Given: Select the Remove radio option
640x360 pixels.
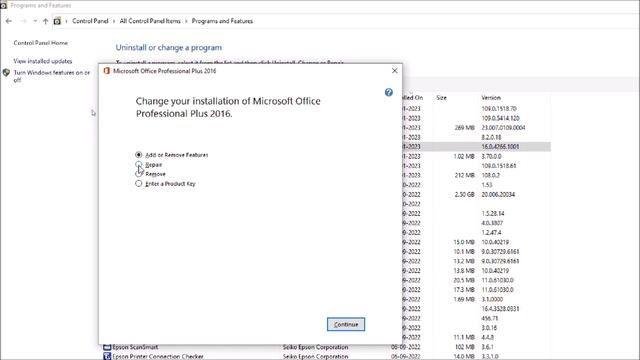Looking at the screenshot, I should click(x=138, y=174).
